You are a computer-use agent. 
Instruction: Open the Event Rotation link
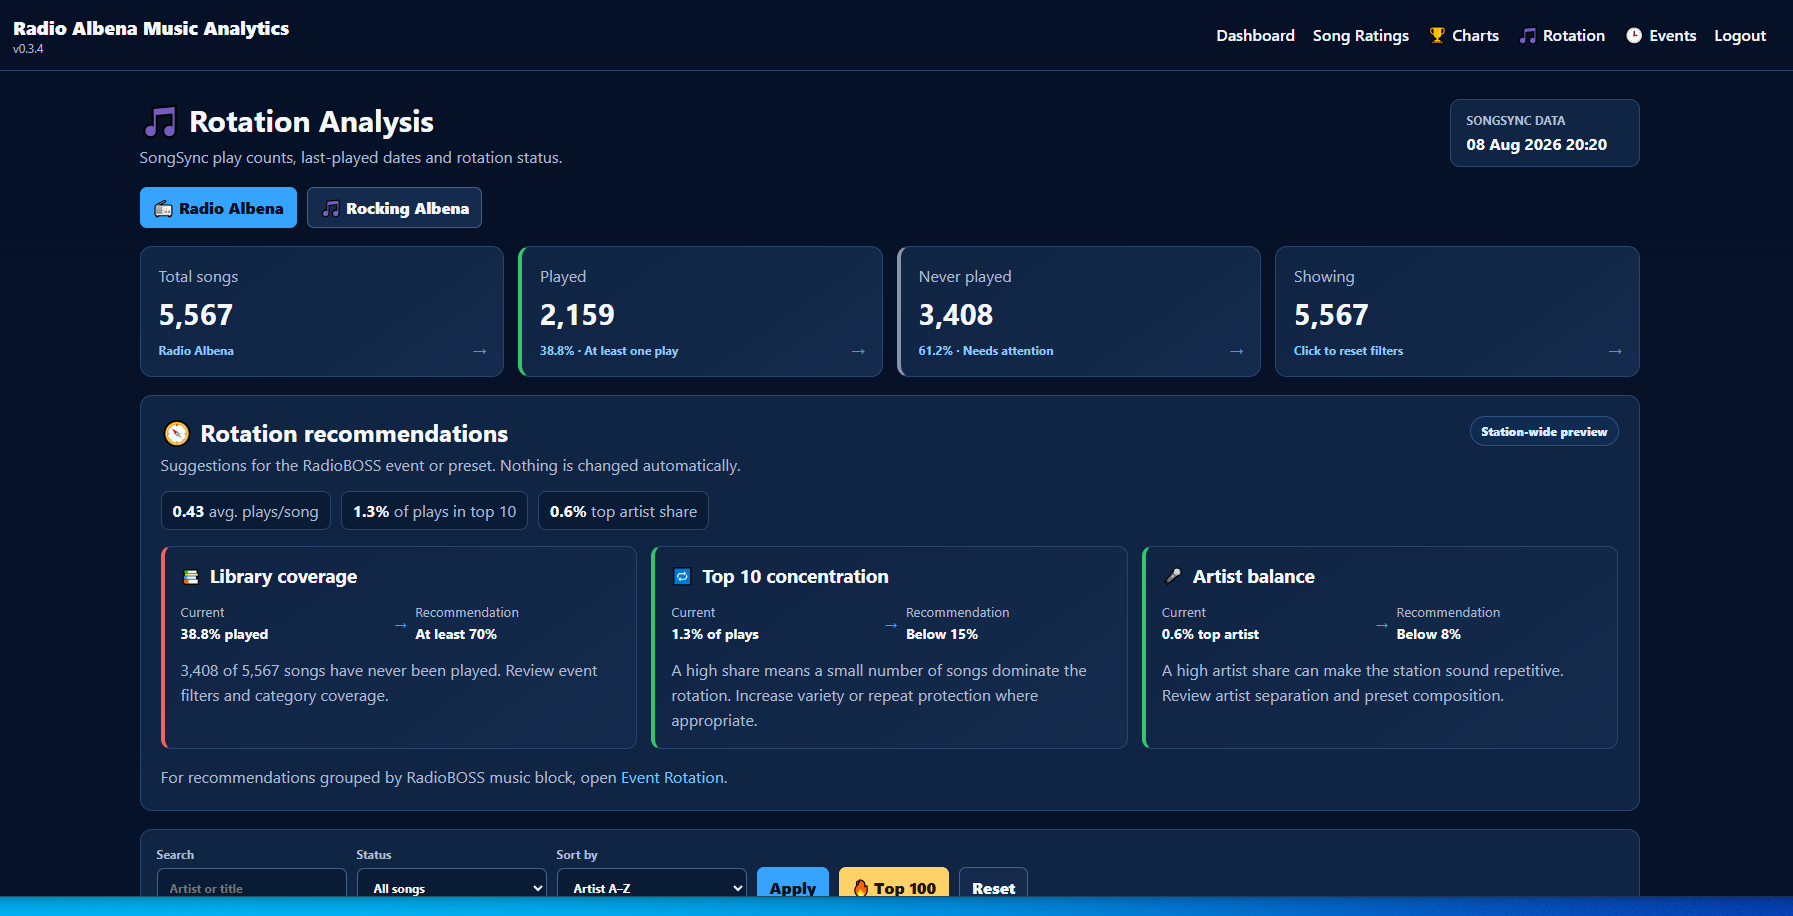pyautogui.click(x=672, y=777)
